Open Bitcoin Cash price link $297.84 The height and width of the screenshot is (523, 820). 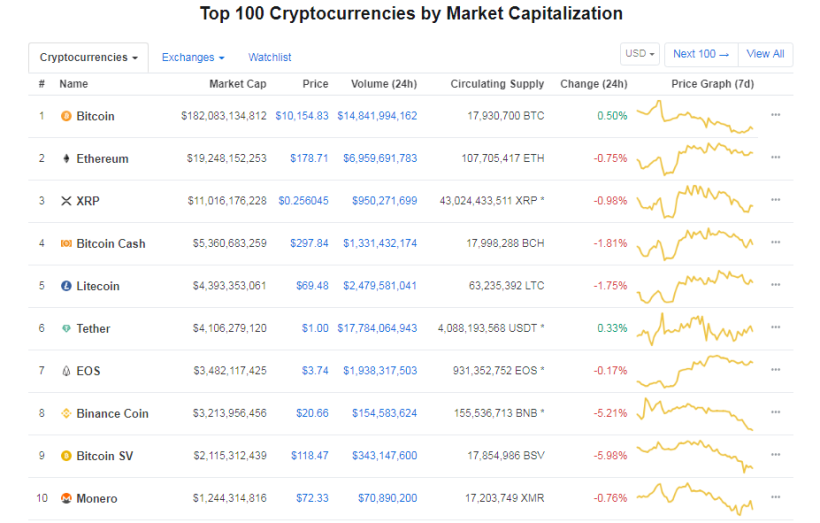click(309, 243)
